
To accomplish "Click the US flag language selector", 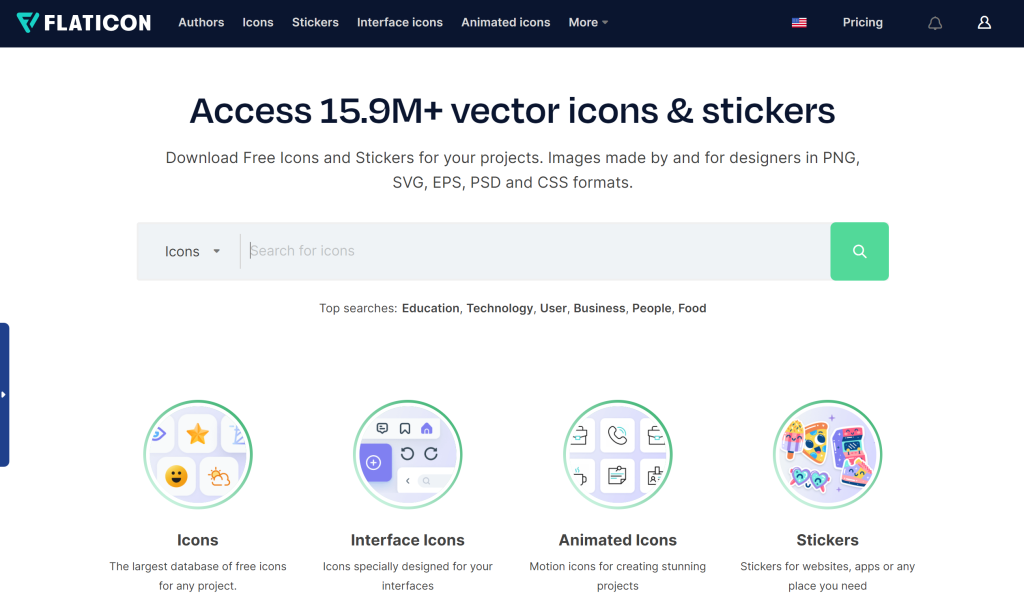I will point(799,23).
